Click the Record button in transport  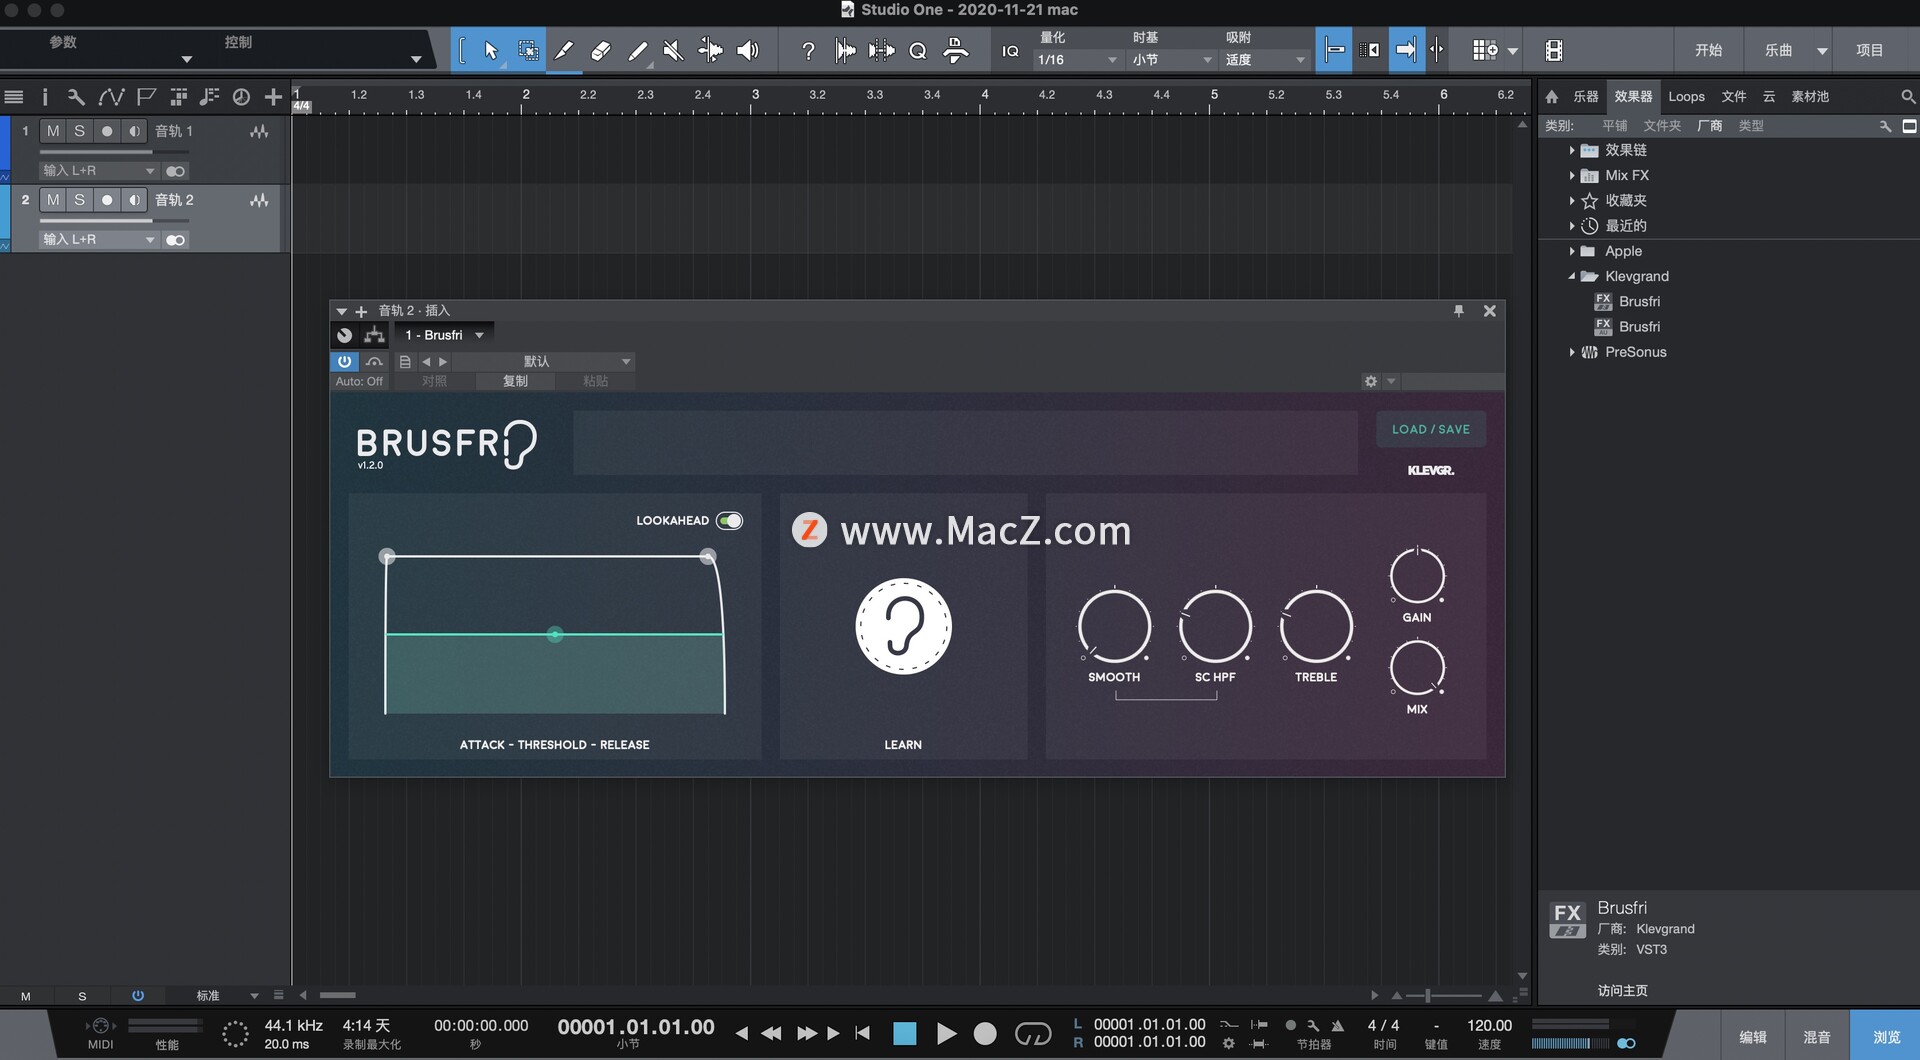(x=985, y=1033)
